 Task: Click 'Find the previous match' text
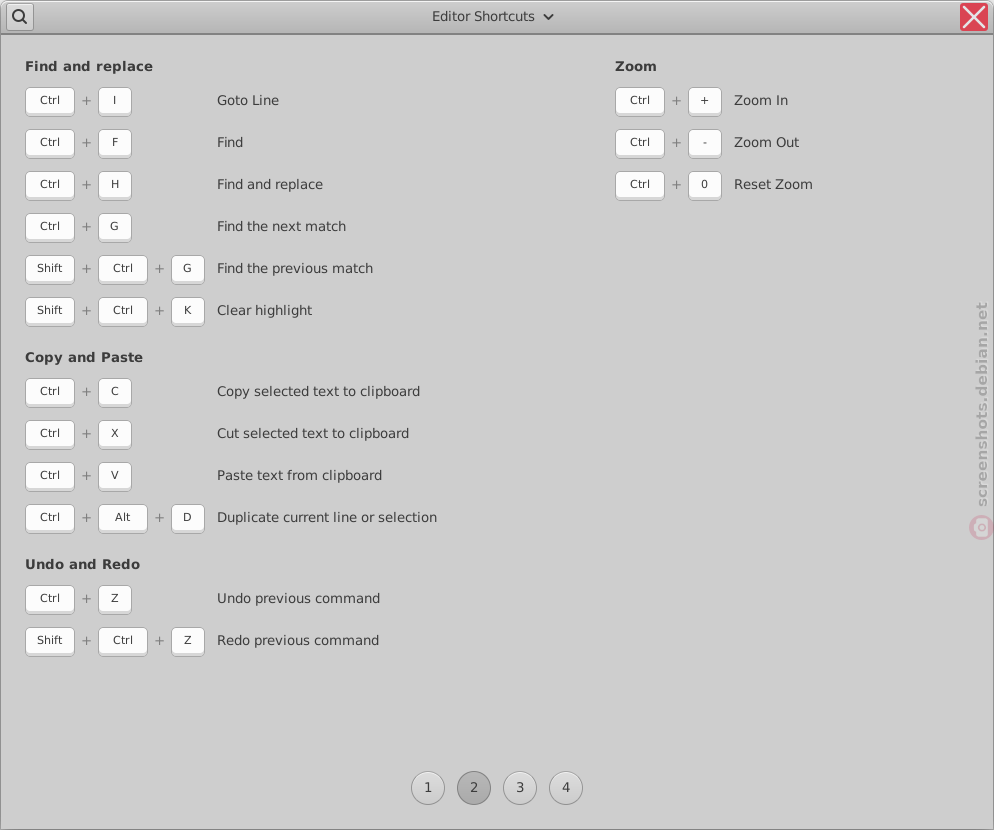tap(295, 268)
